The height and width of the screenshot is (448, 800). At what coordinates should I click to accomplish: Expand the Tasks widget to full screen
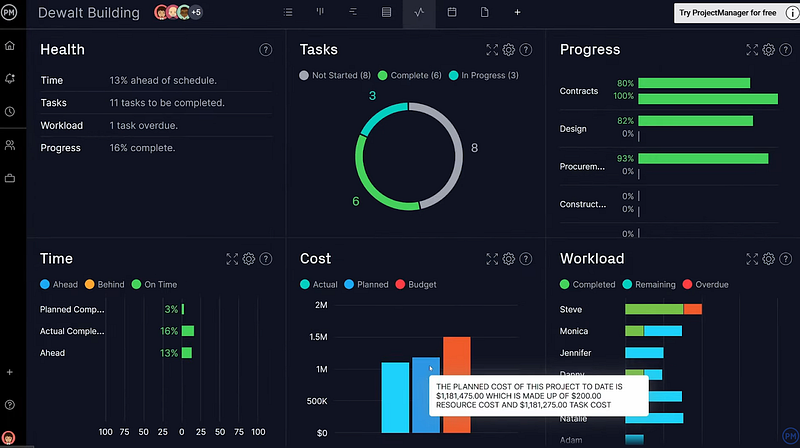click(492, 49)
